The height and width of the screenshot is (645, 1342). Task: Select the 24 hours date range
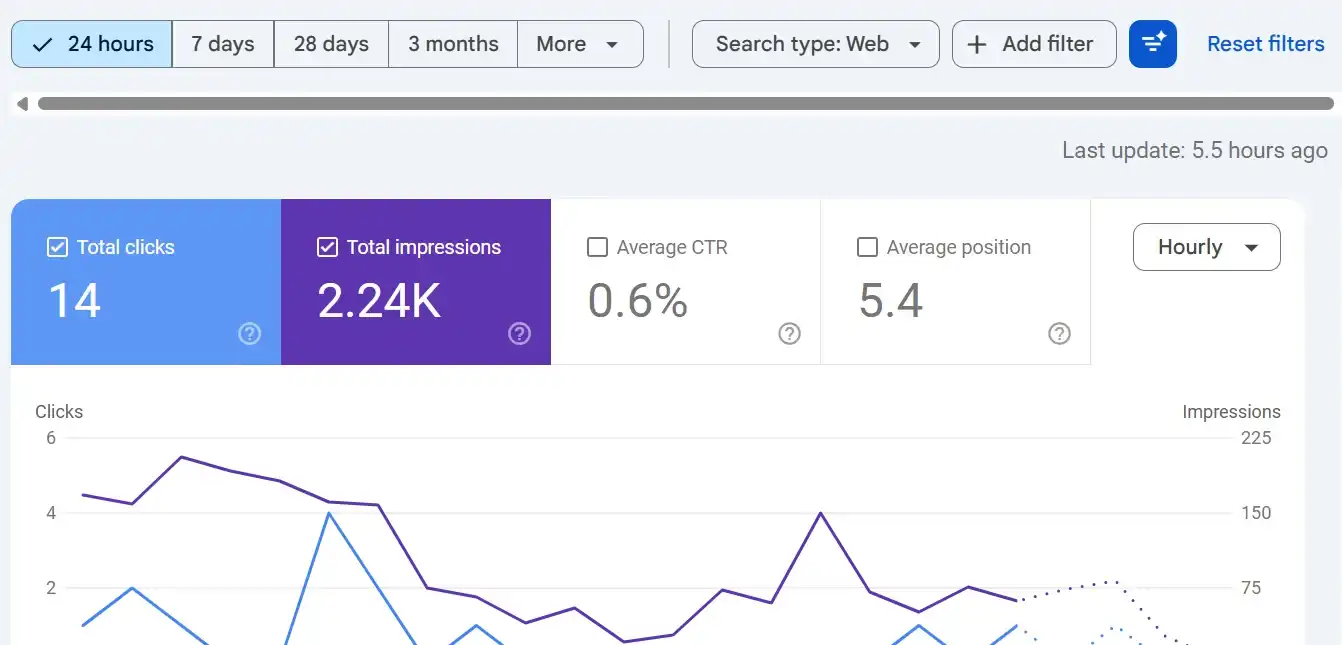tap(92, 44)
